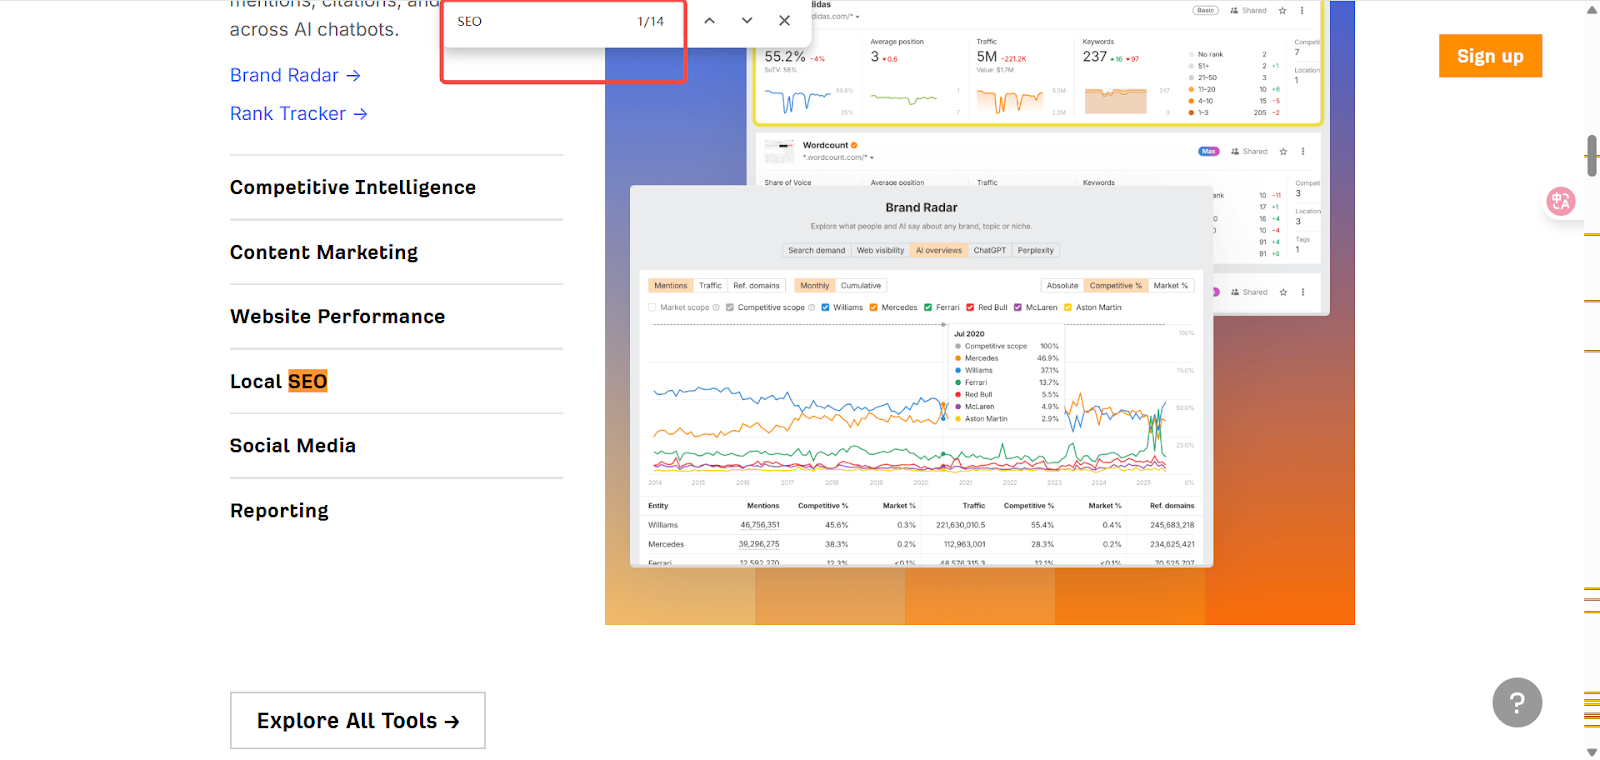Click the page vertical scrollbar thumb
The height and width of the screenshot is (760, 1600).
[x=1591, y=155]
